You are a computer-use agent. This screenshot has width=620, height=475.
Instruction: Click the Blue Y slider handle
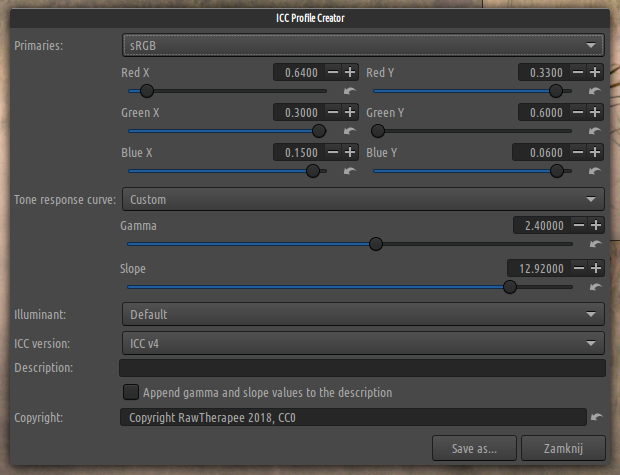point(557,171)
